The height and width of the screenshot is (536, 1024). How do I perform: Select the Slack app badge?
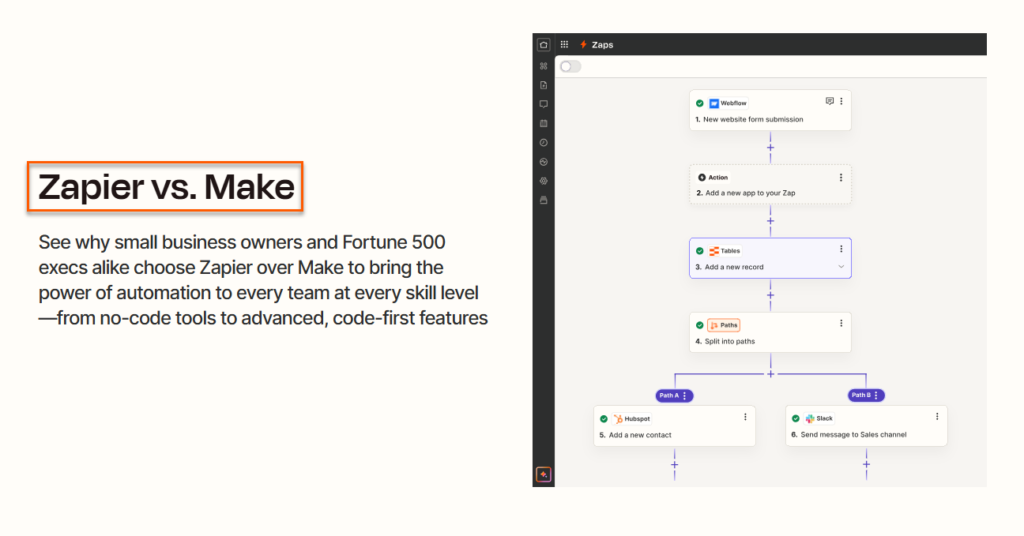point(819,418)
